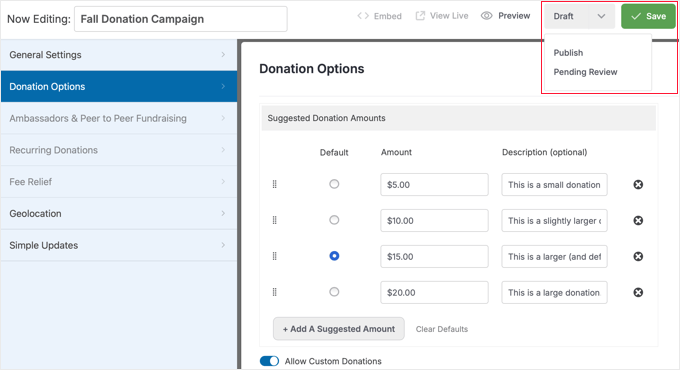680x370 pixels.
Task: Click the Embed link text
Action: click(388, 16)
